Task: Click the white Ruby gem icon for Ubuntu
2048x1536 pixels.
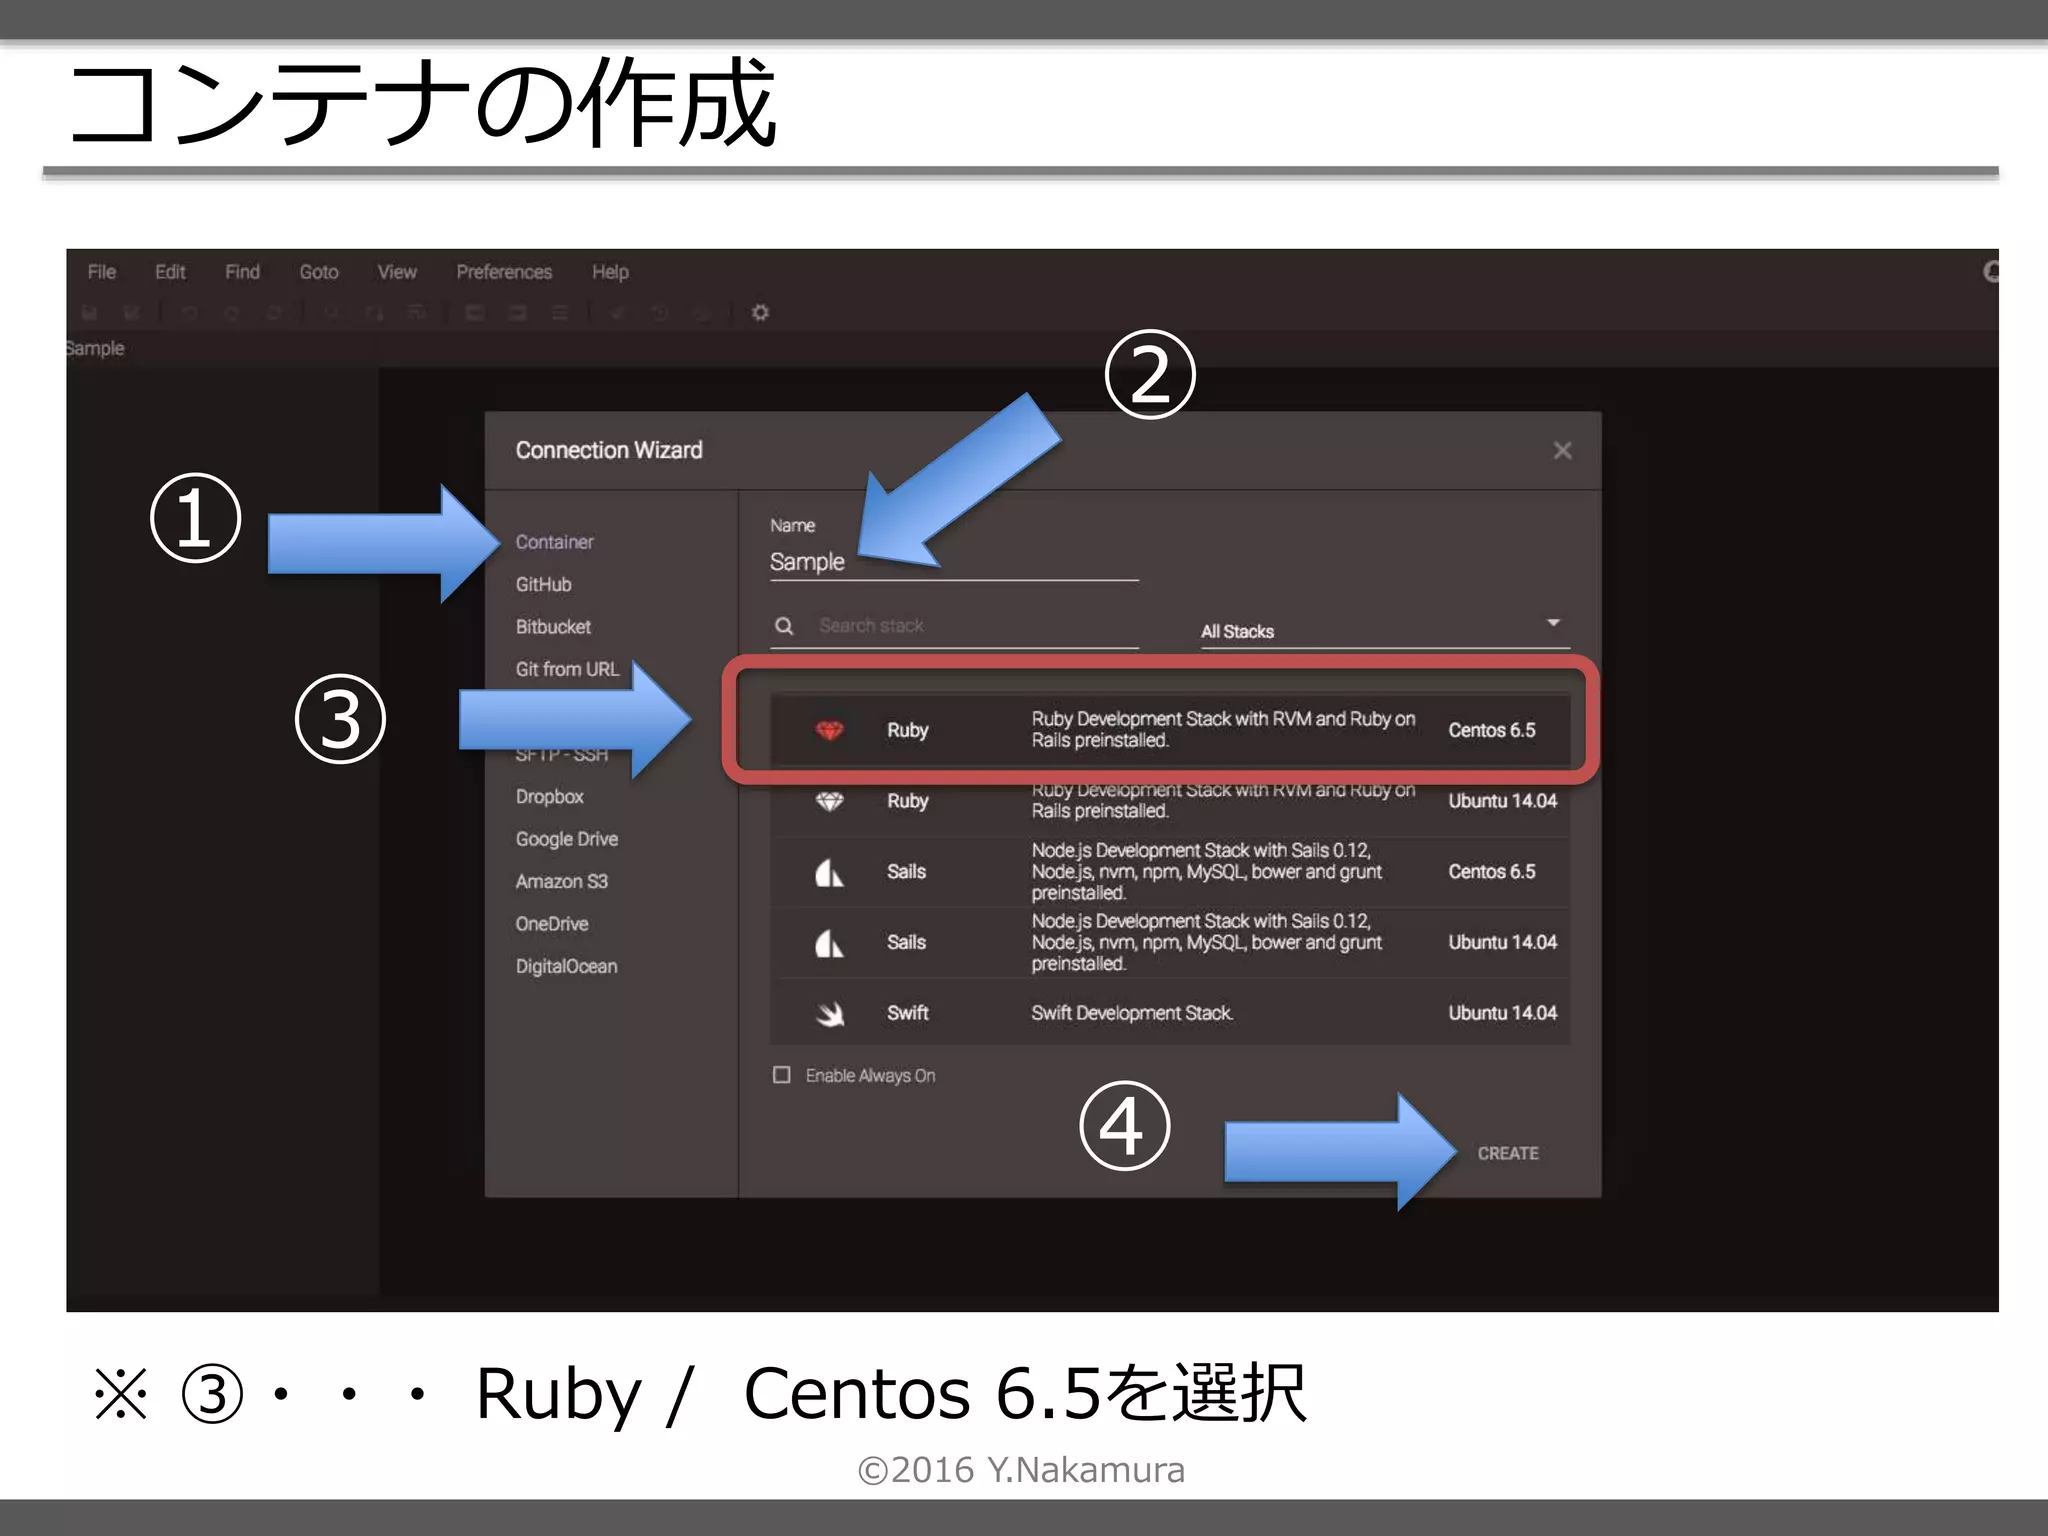Action: [829, 801]
